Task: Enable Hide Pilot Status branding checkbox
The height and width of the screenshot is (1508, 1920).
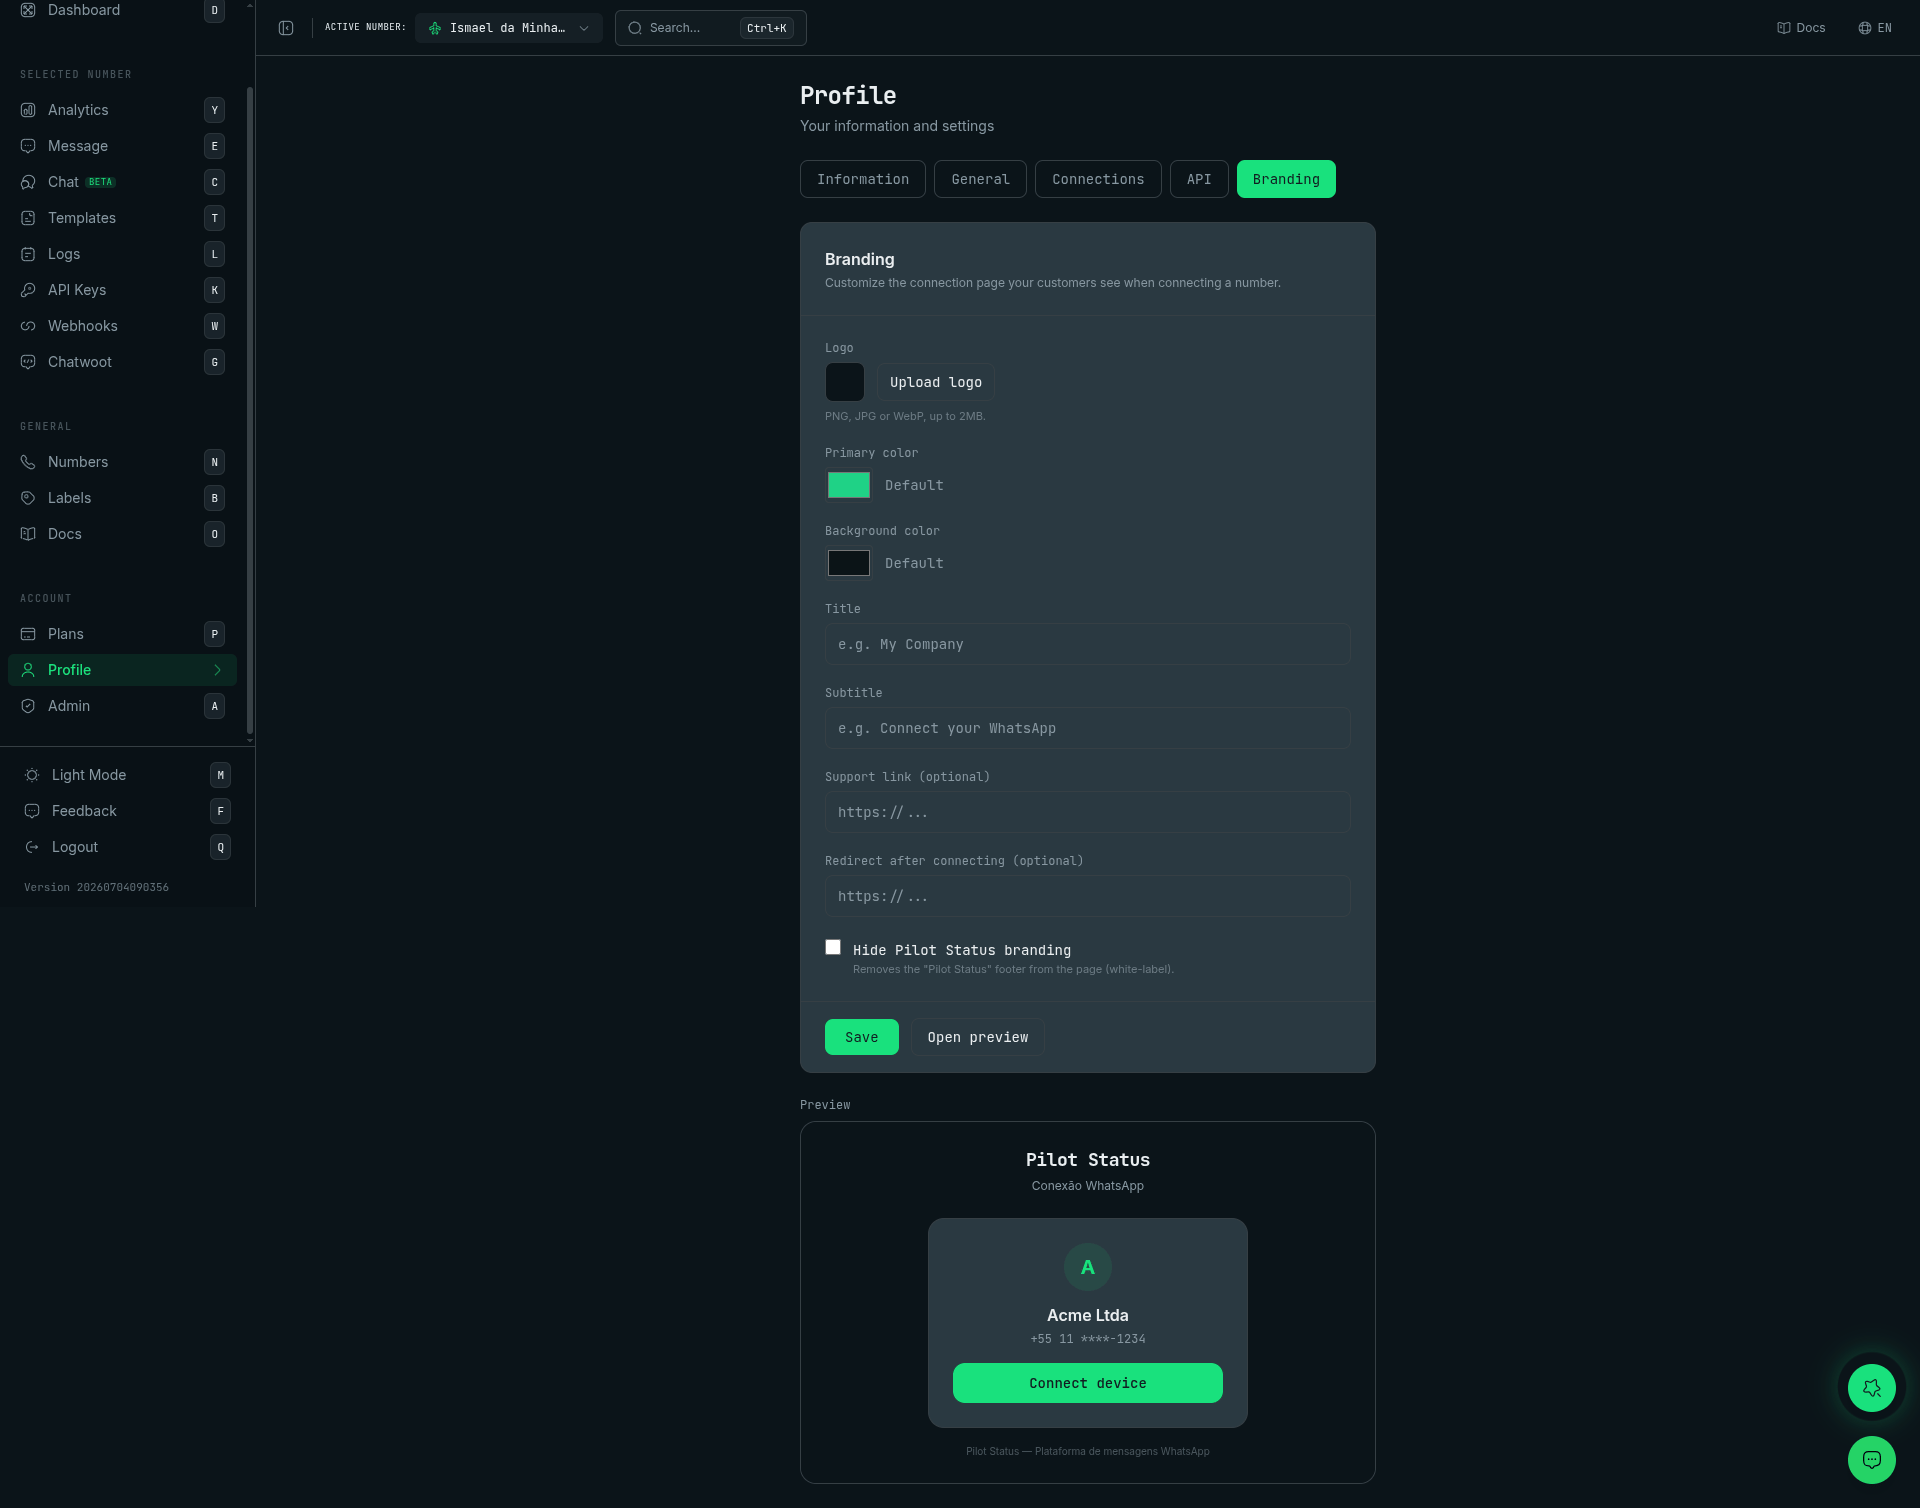Action: click(x=833, y=947)
